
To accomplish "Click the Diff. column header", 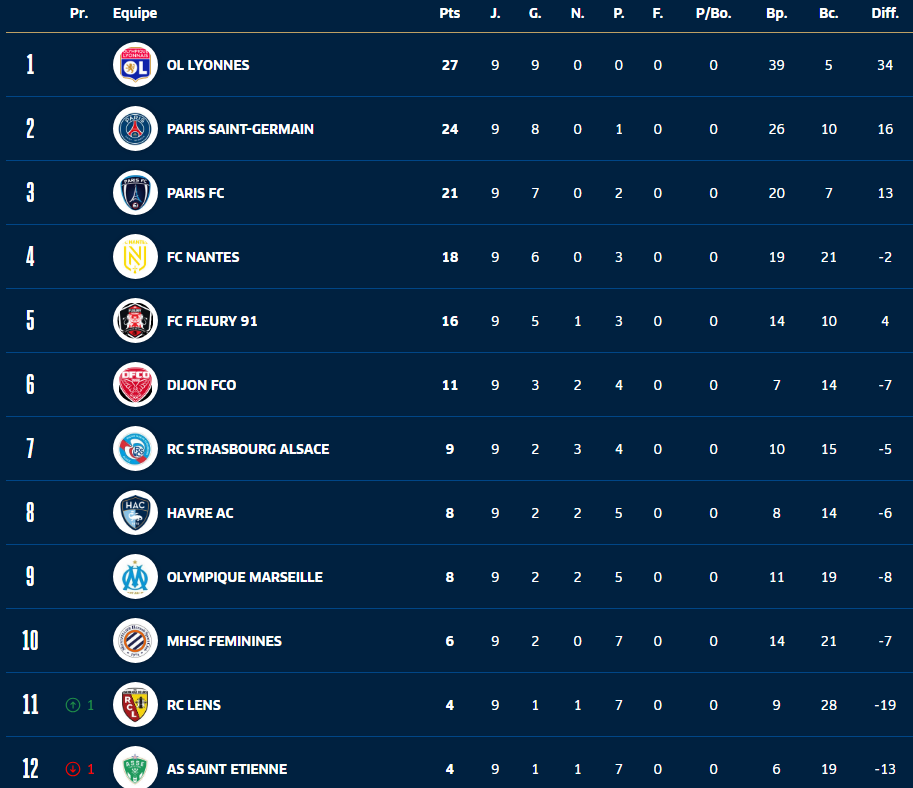I will point(884,13).
